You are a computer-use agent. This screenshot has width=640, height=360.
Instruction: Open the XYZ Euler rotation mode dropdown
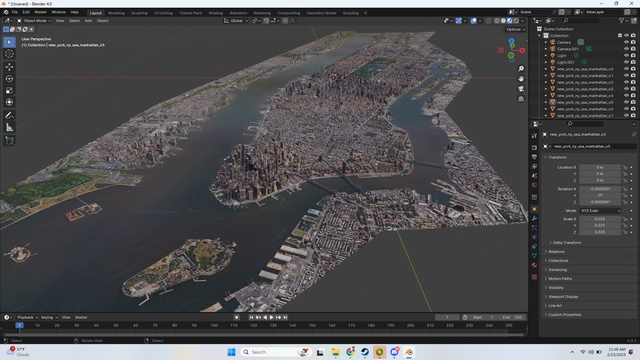pos(600,211)
